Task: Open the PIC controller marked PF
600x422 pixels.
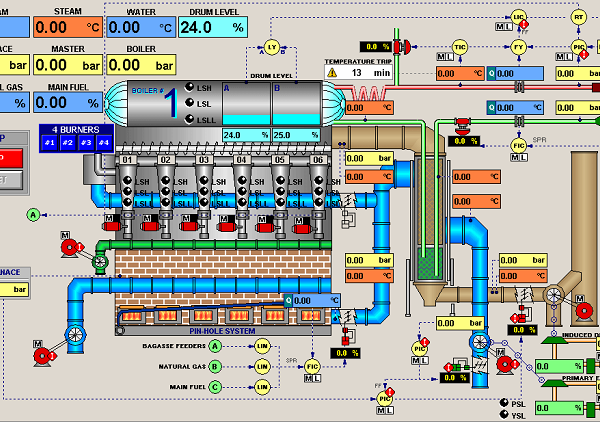Action: (x=385, y=399)
